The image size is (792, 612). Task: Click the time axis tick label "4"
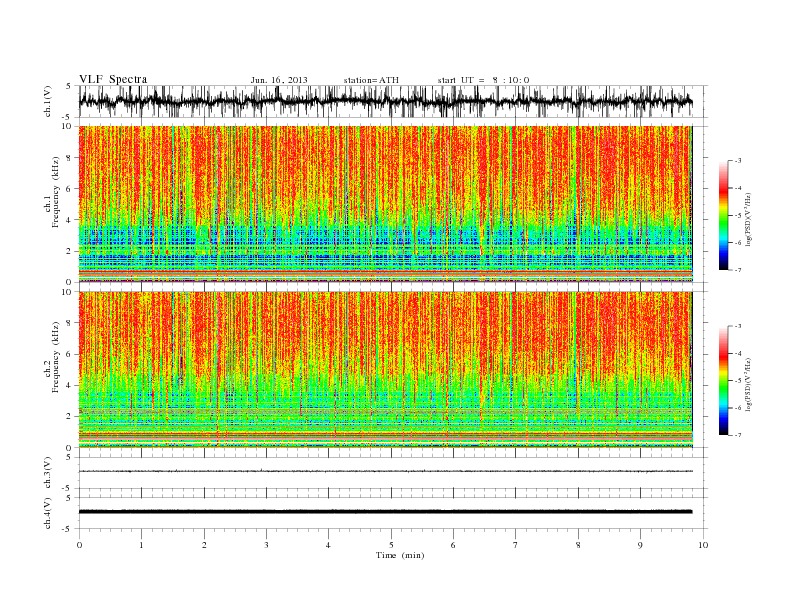(328, 545)
